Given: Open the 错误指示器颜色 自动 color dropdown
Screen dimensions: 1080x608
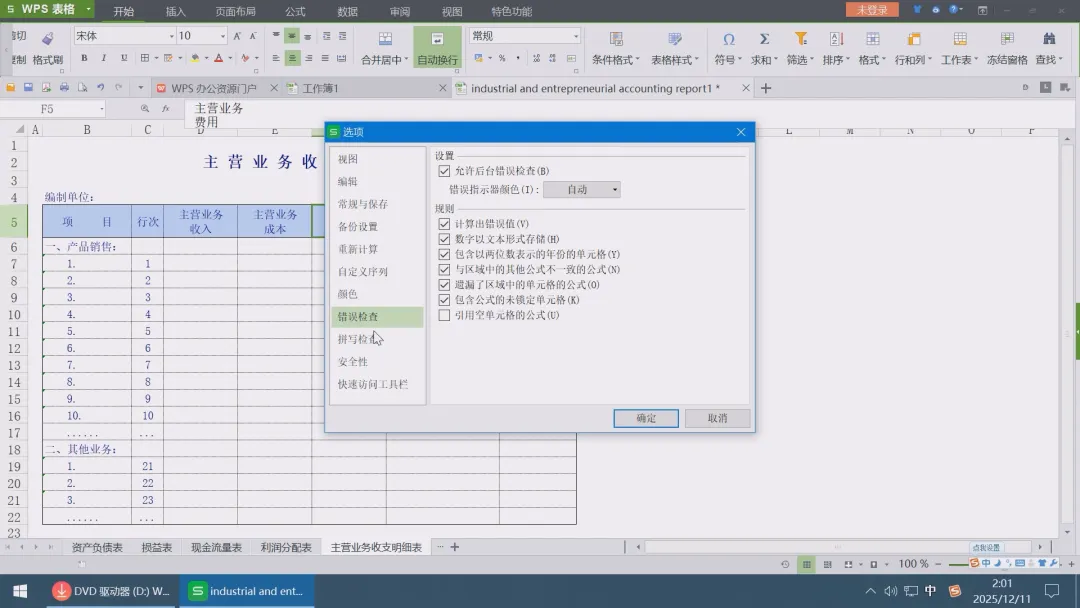Looking at the screenshot, I should pos(582,189).
